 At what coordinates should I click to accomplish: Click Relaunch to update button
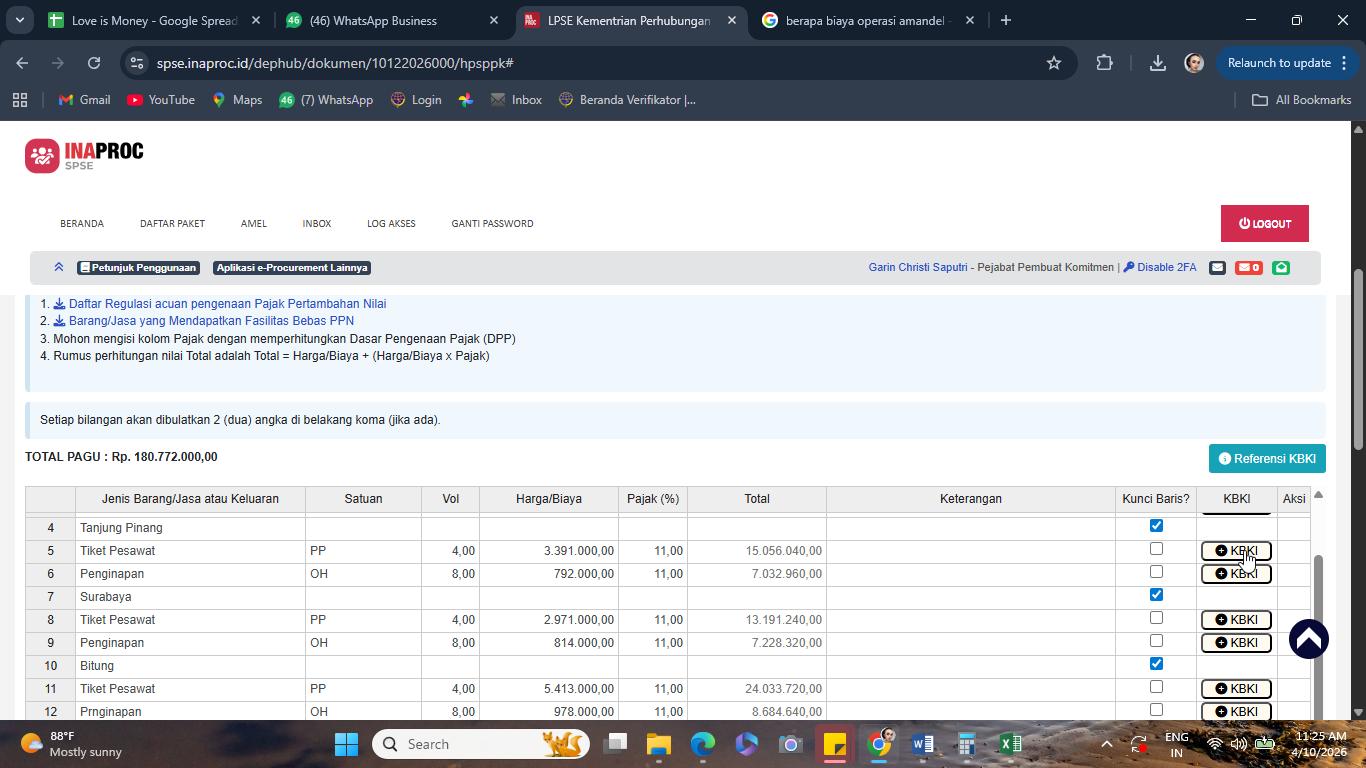[1288, 63]
